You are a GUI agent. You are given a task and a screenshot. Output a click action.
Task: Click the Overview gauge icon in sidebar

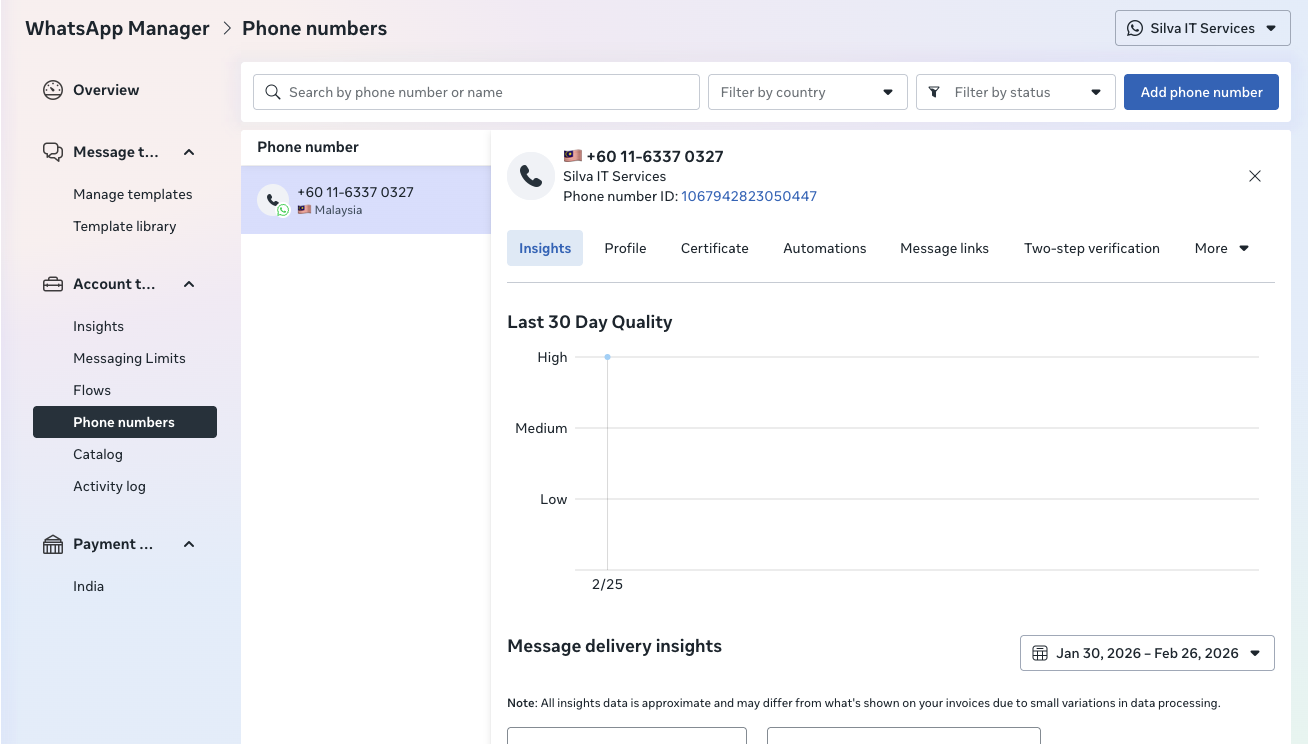pyautogui.click(x=53, y=90)
